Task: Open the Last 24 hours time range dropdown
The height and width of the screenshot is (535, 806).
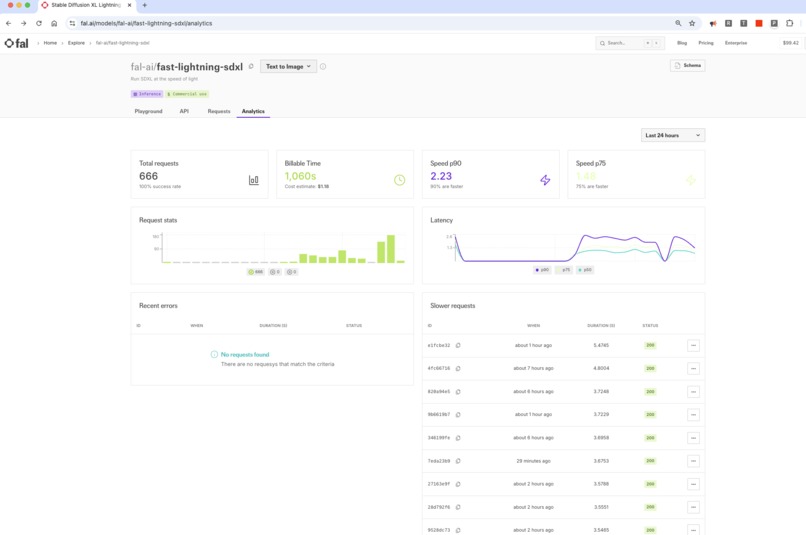Action: pyautogui.click(x=673, y=135)
